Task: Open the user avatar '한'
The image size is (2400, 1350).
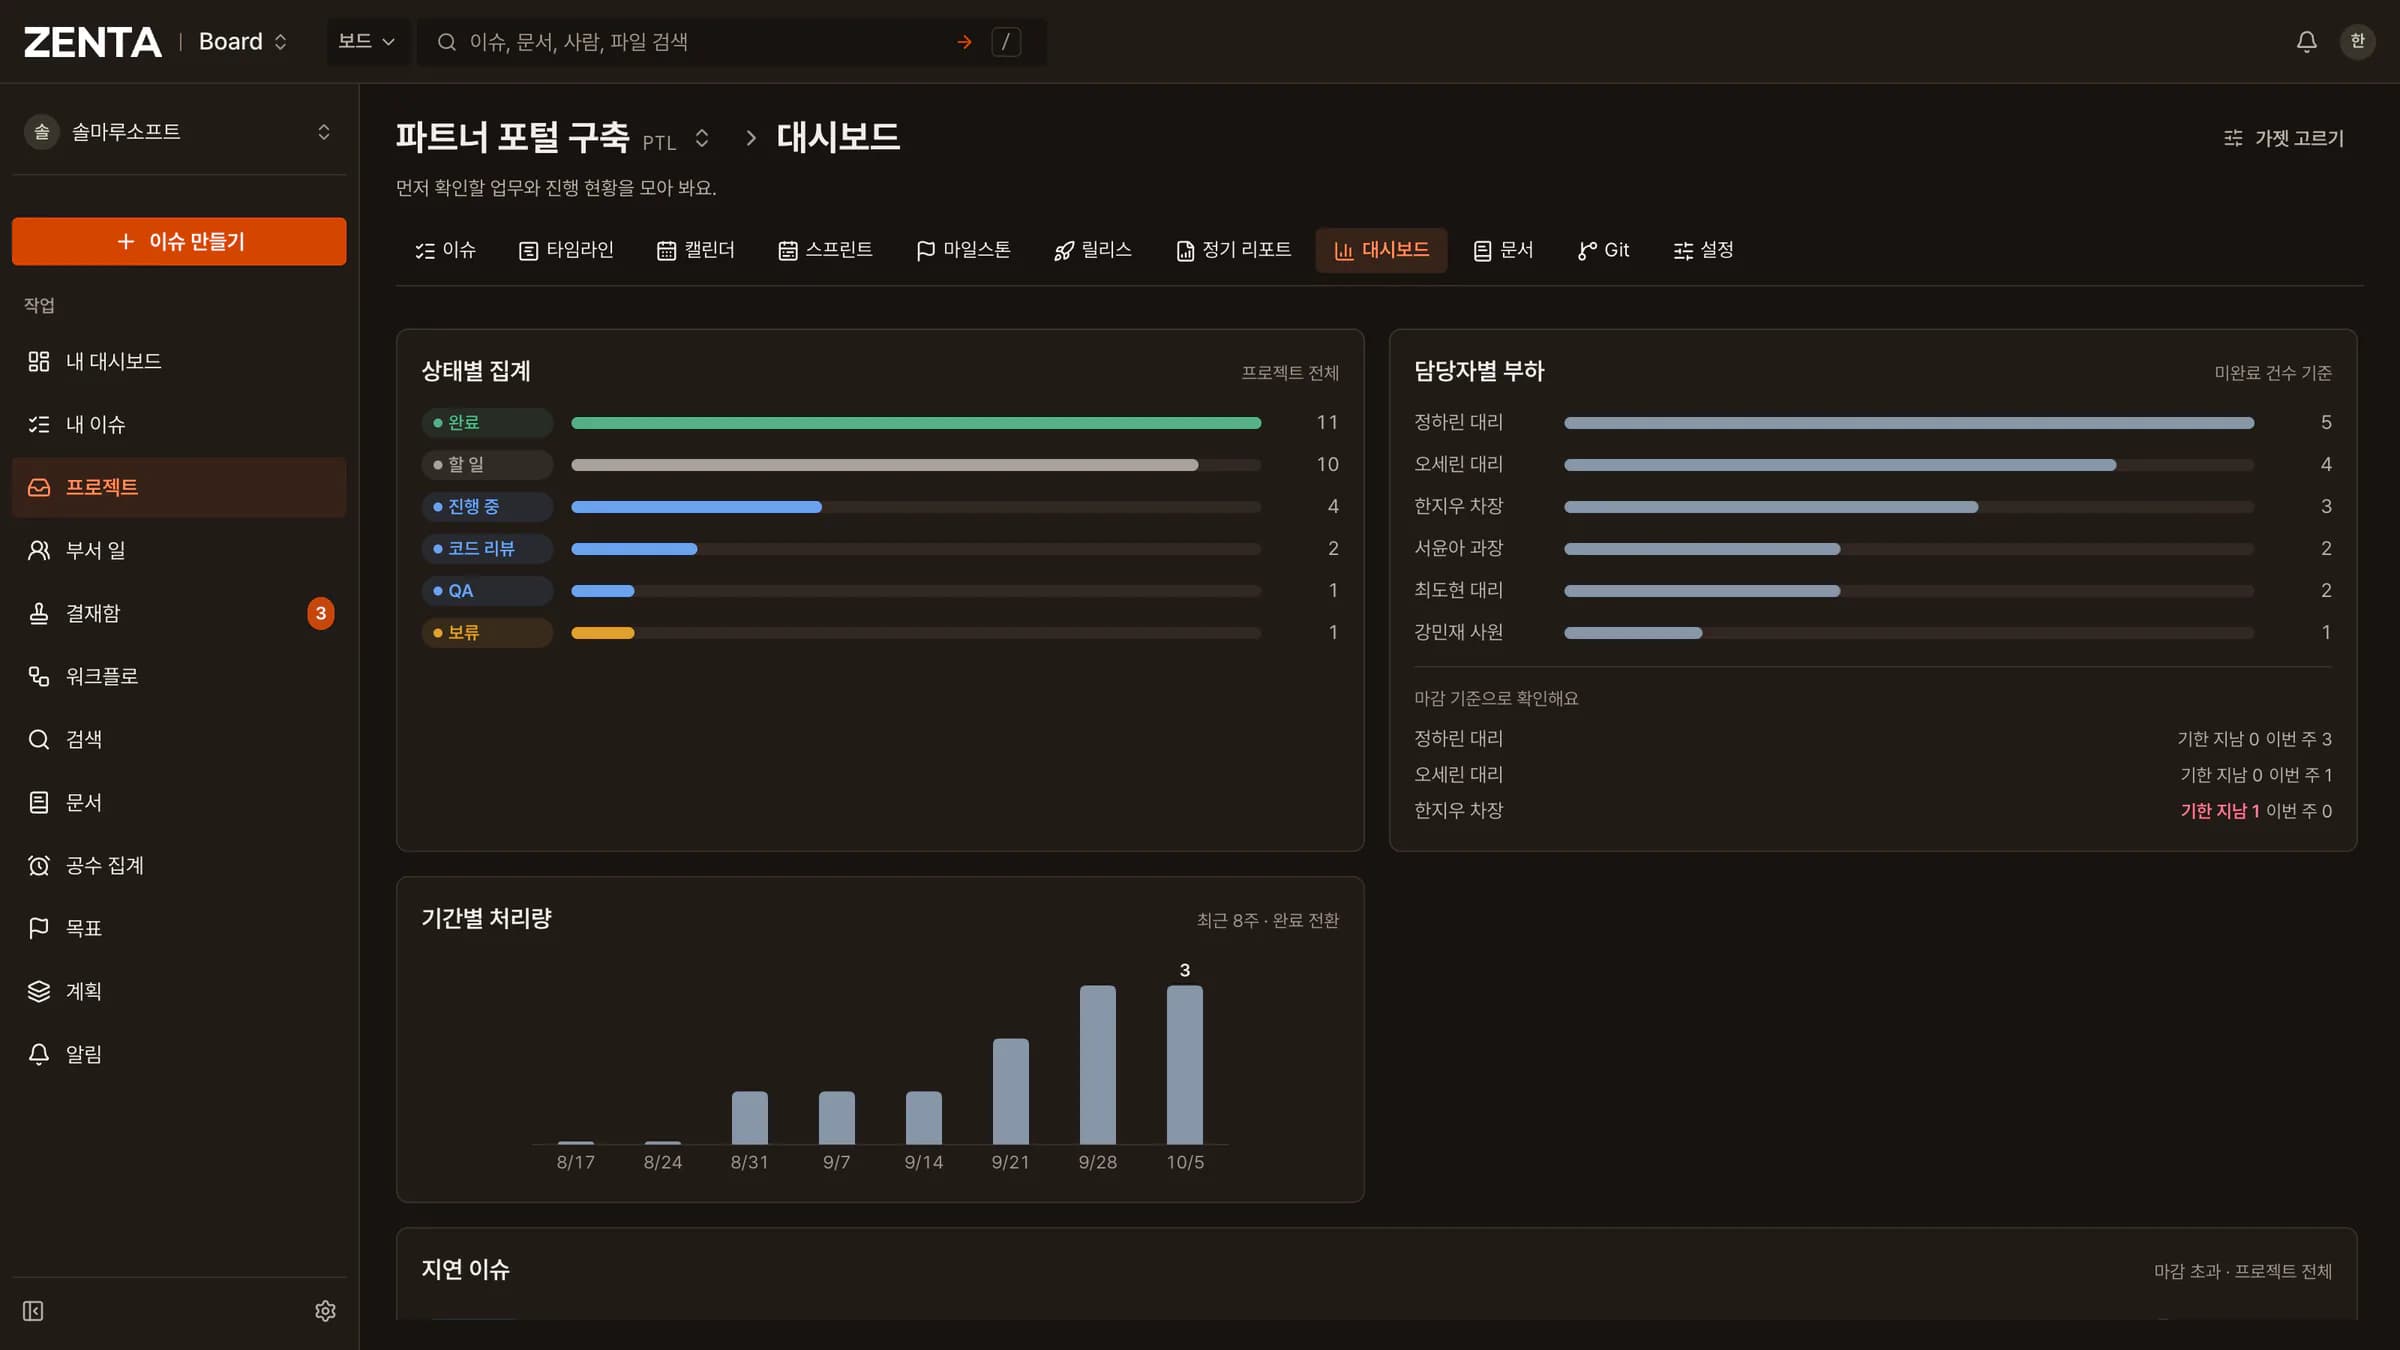Action: (x=2357, y=41)
